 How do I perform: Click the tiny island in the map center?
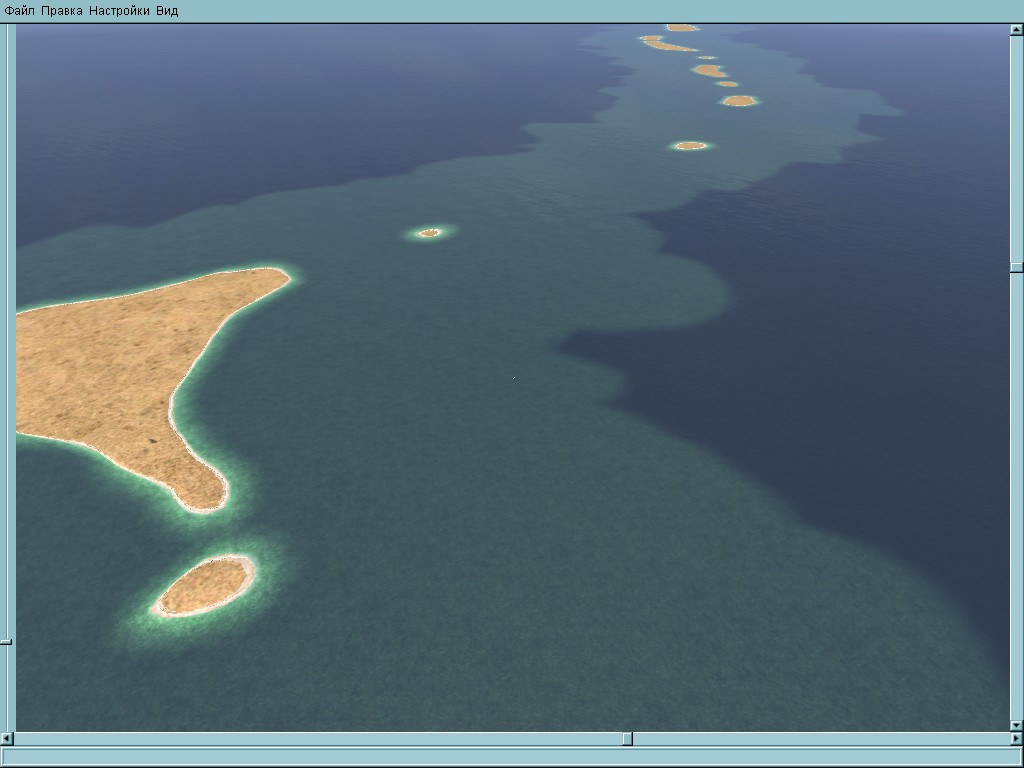[429, 232]
